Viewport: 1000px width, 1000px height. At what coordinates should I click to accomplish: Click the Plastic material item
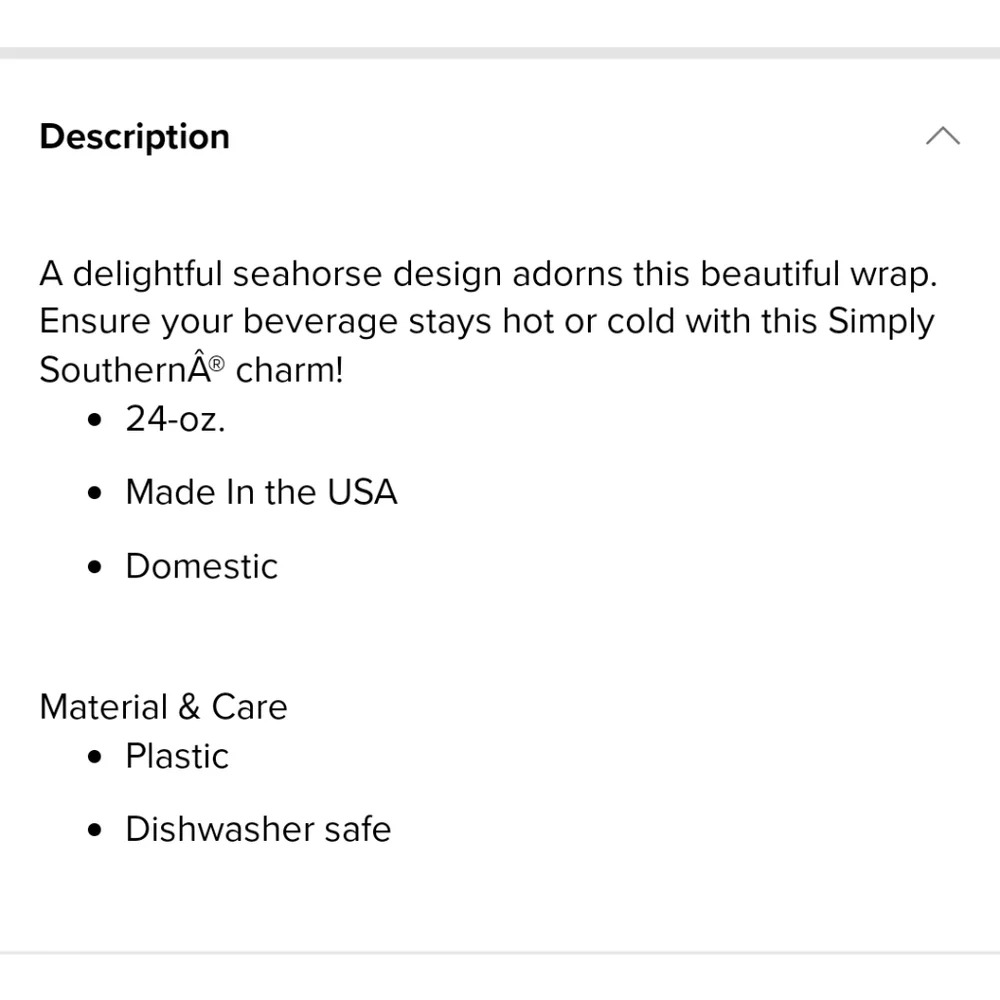[177, 756]
